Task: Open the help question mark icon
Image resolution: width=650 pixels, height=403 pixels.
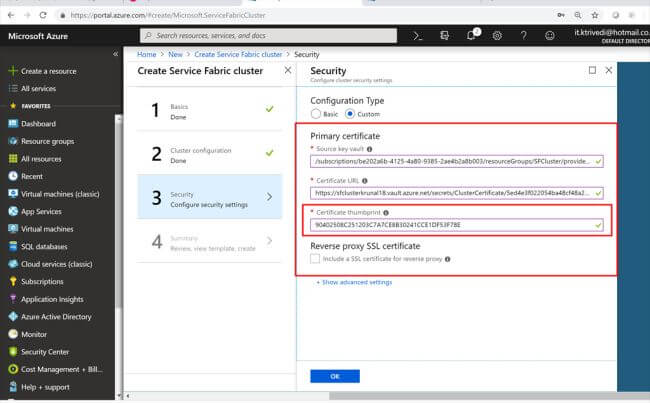Action: [x=524, y=36]
